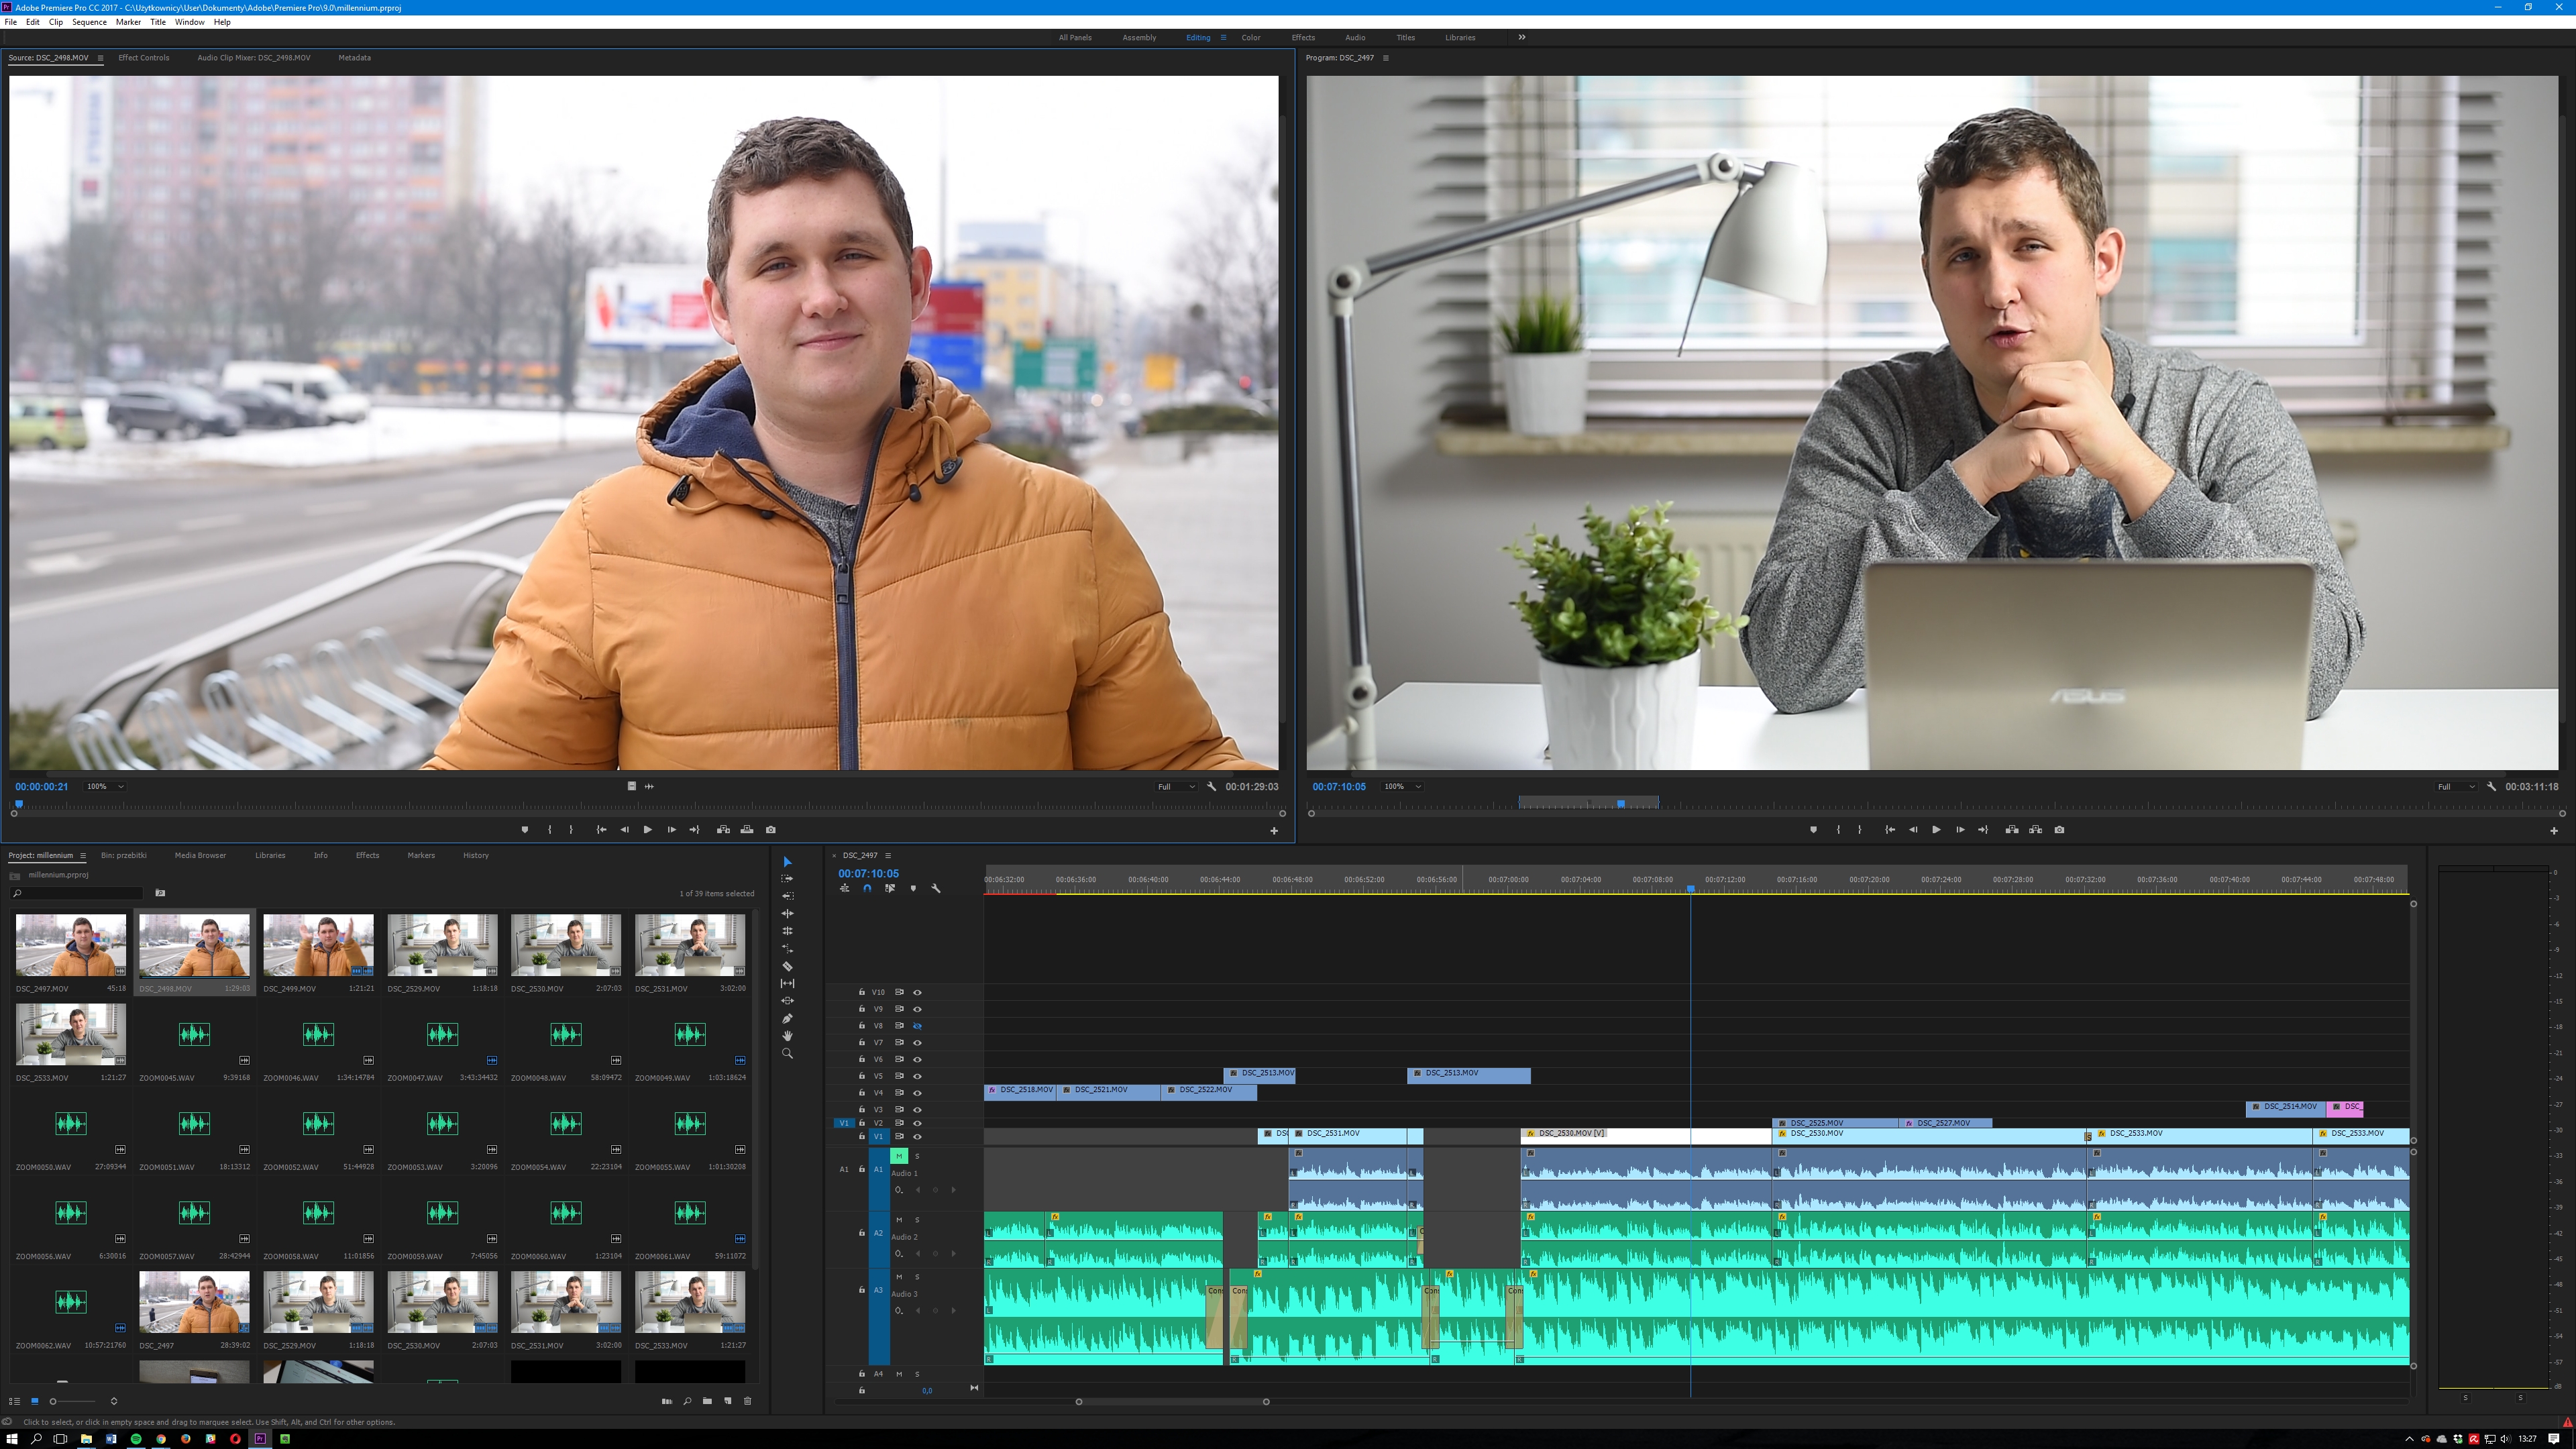
Task: Select the Selection tool arrow
Action: click(787, 861)
